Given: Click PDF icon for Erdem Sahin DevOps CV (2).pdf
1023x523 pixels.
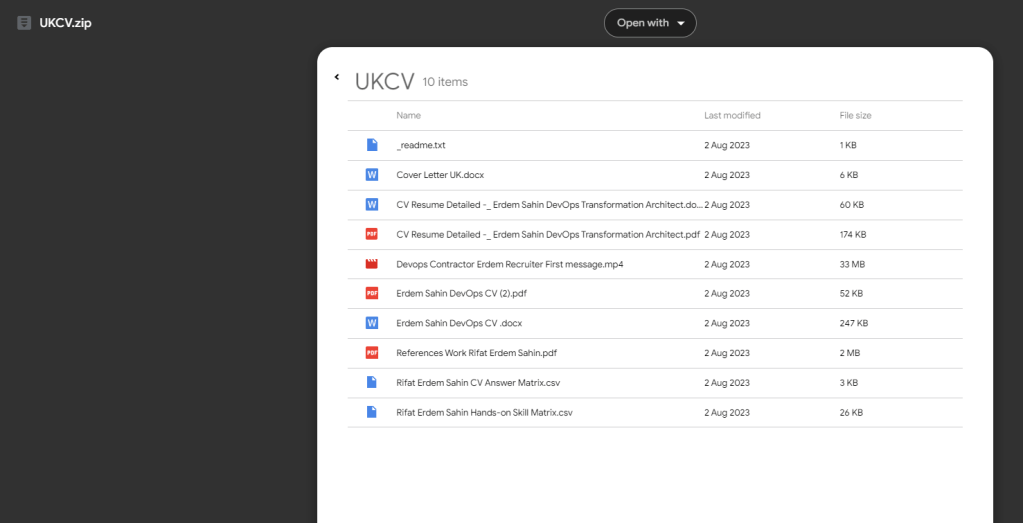Looking at the screenshot, I should pos(372,293).
